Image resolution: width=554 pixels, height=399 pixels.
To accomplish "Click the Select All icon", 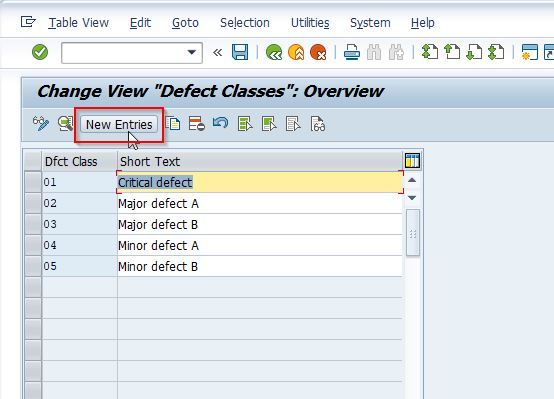I will tap(245, 124).
